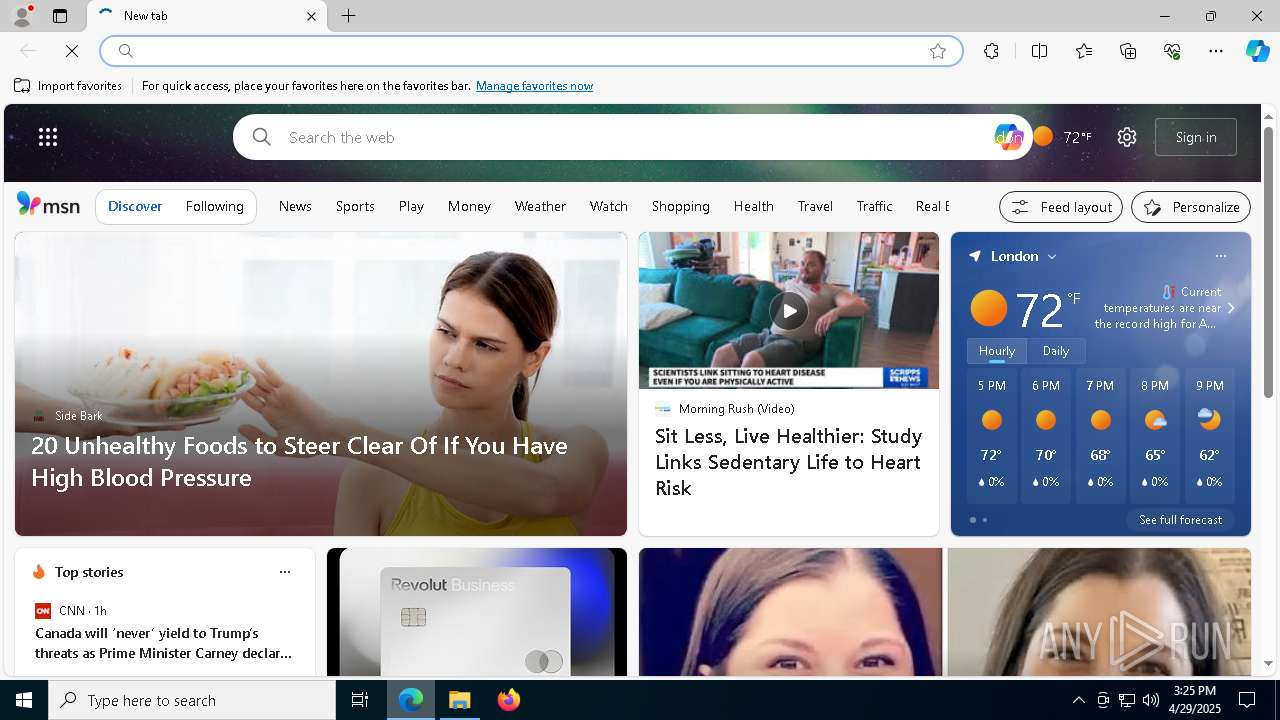Open the Travel section
Image resolution: width=1280 pixels, height=720 pixels.
click(815, 206)
